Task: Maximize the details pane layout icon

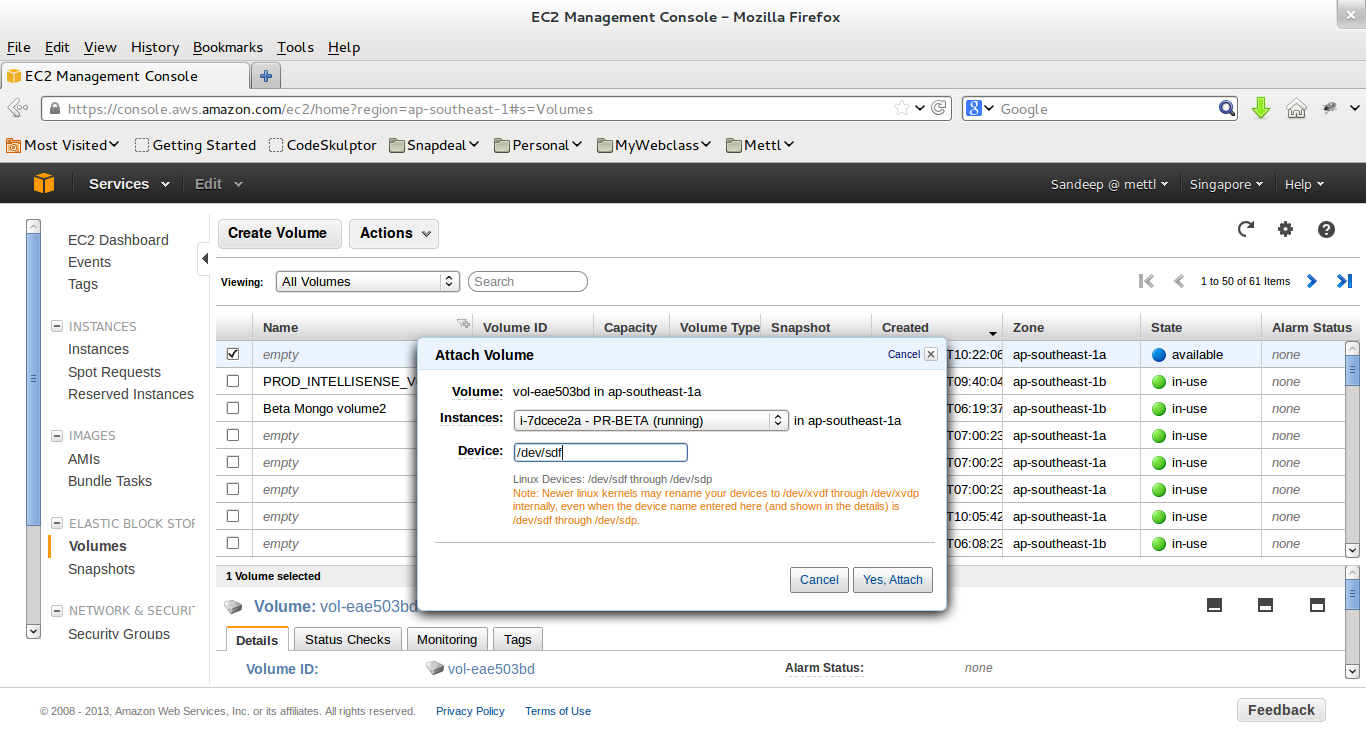Action: [x=1317, y=605]
